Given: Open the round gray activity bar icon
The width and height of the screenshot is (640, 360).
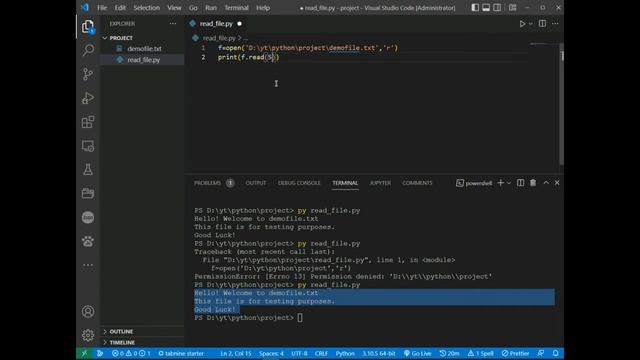Looking at the screenshot, I should point(88,217).
